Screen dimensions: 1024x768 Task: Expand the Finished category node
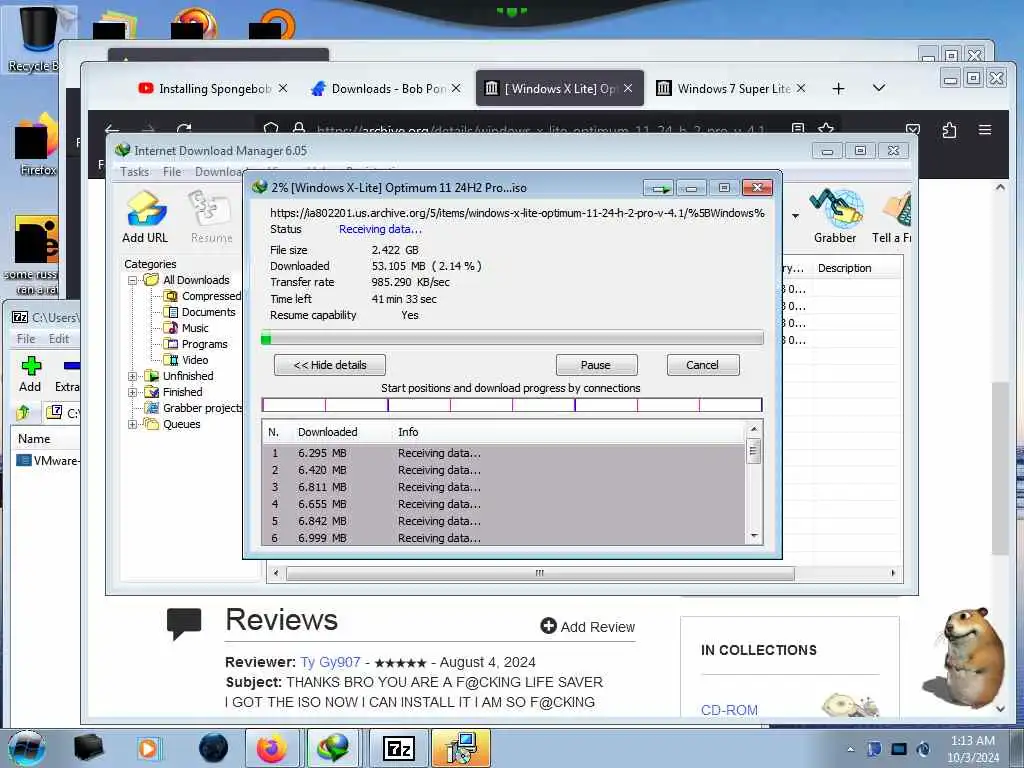(133, 392)
